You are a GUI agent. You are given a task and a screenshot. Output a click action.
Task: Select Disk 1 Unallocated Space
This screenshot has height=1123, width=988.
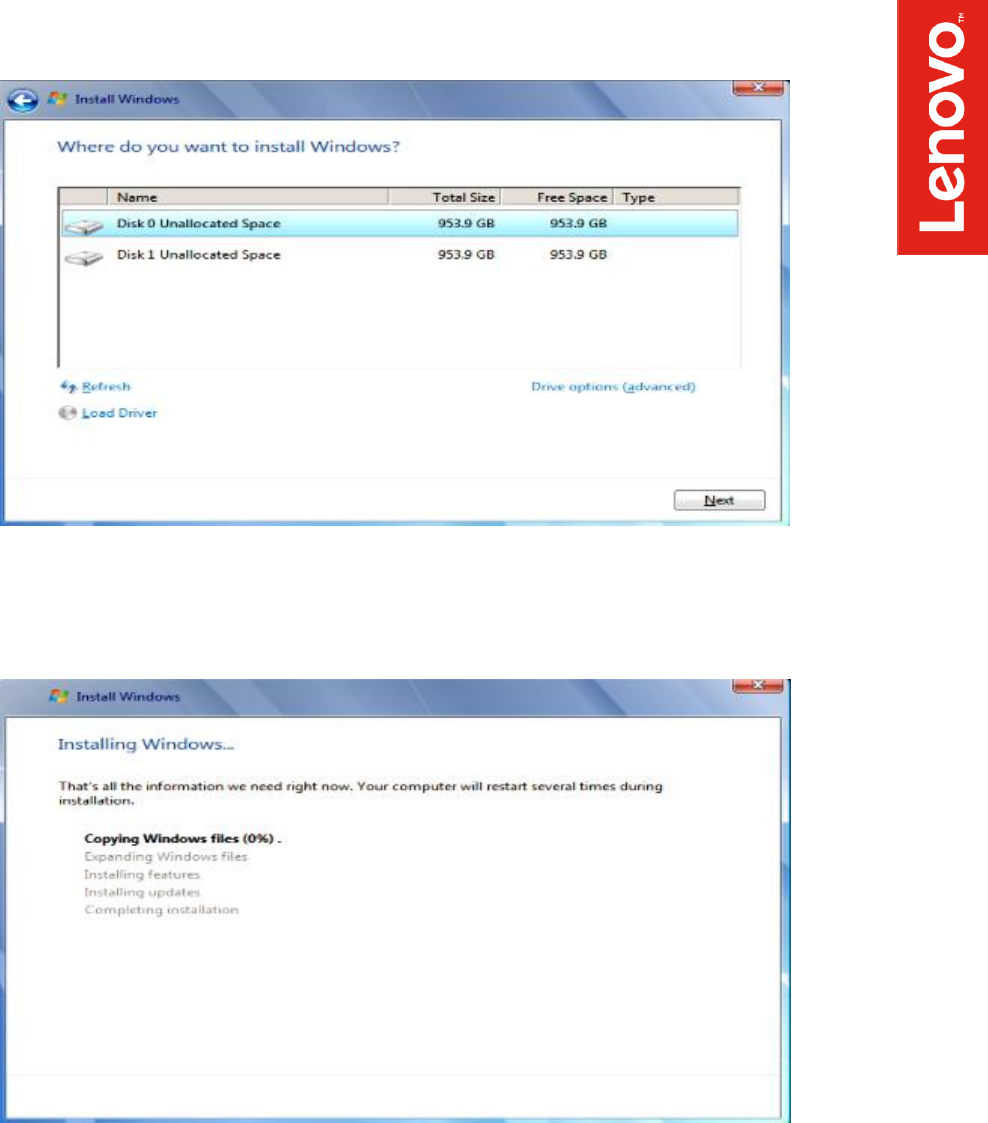point(399,255)
